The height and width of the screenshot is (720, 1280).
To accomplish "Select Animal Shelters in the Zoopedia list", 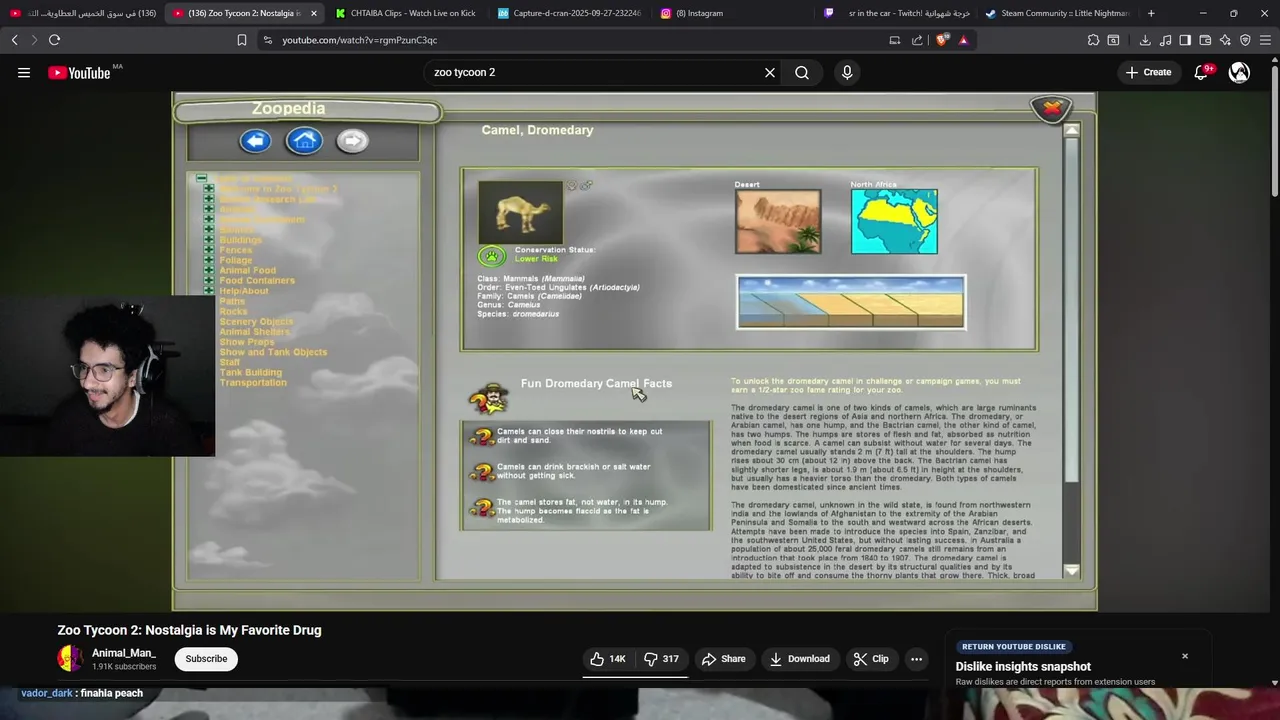I will (255, 332).
